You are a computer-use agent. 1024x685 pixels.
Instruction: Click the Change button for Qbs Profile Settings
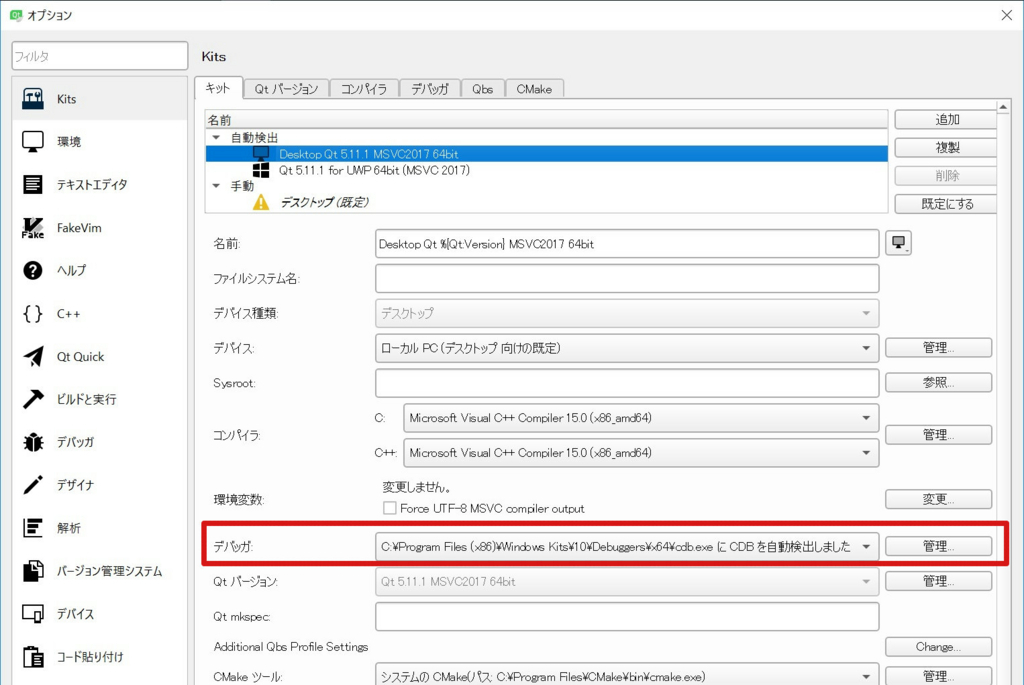pyautogui.click(x=938, y=646)
